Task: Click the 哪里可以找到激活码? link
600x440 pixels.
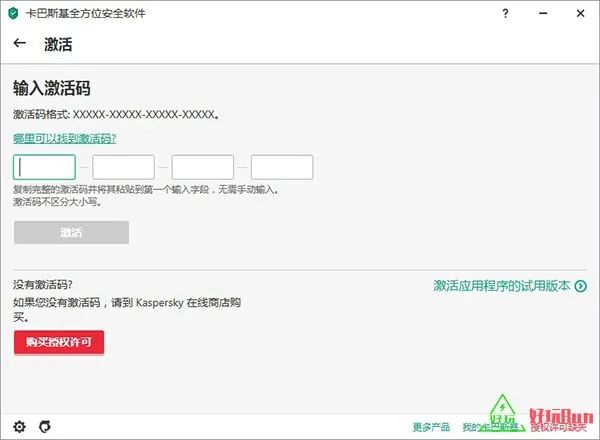Action: [65, 138]
